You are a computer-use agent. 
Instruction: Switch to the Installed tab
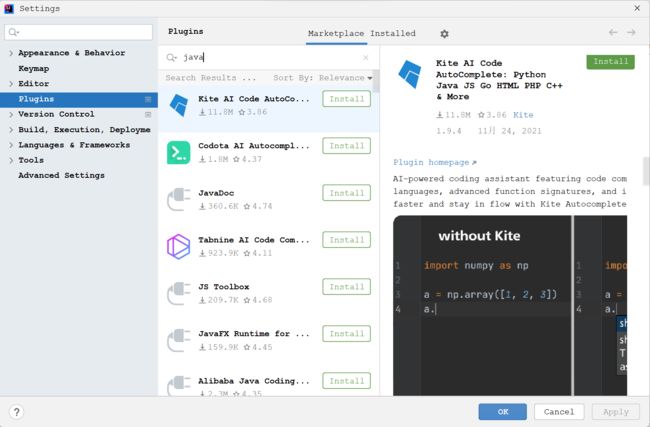pos(393,34)
